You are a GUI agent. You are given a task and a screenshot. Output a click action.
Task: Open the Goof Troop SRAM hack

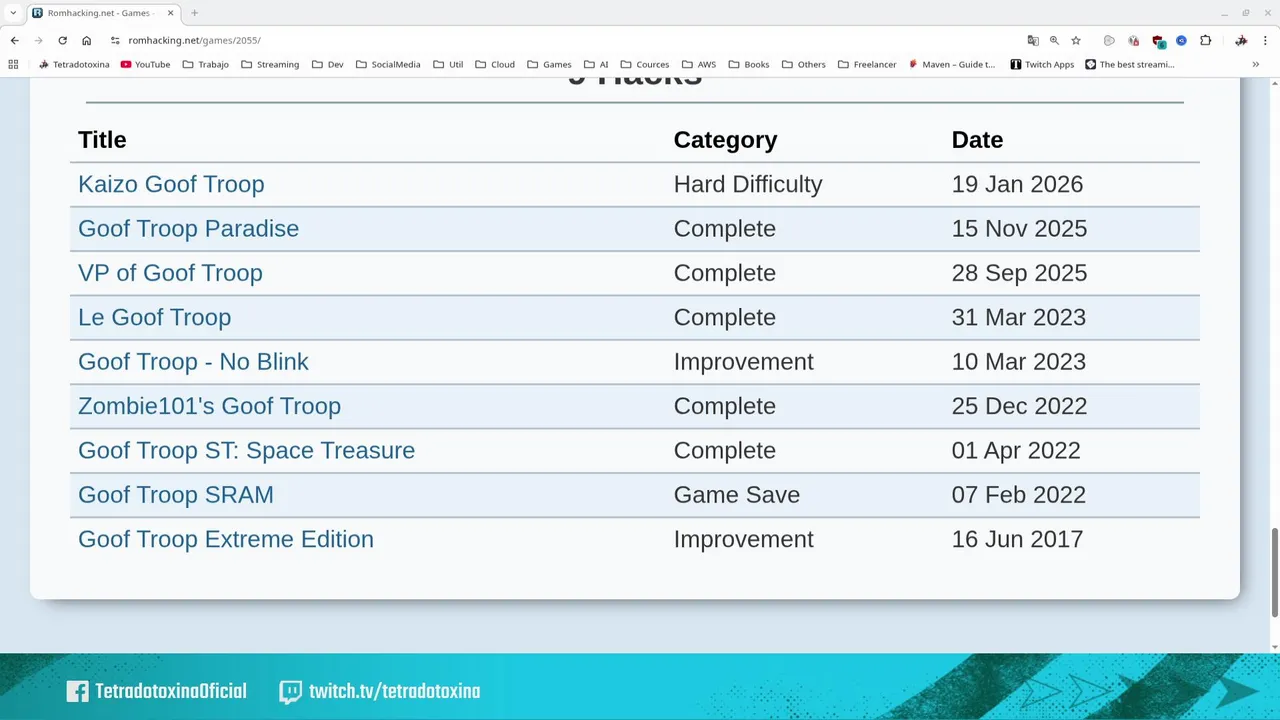[176, 494]
